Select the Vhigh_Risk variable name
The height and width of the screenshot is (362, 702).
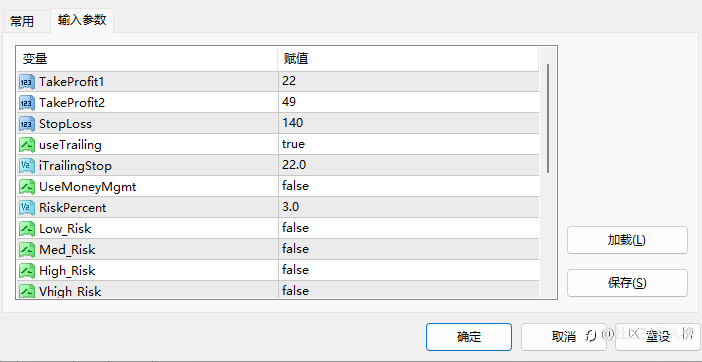pos(70,291)
